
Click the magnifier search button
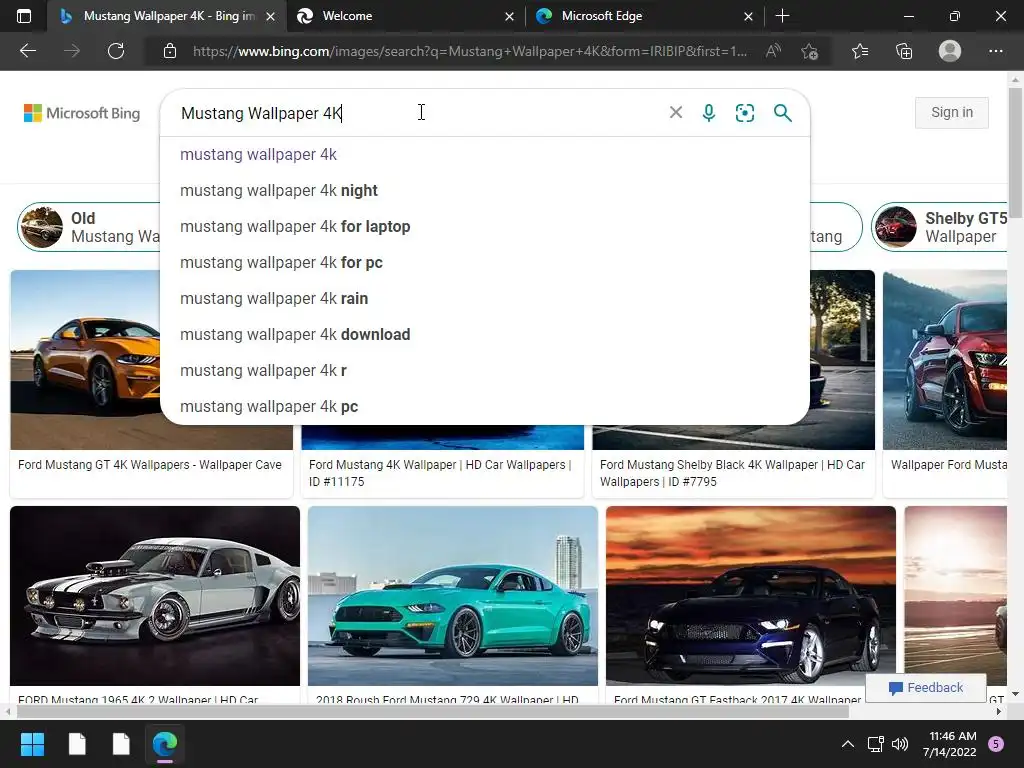[782, 113]
